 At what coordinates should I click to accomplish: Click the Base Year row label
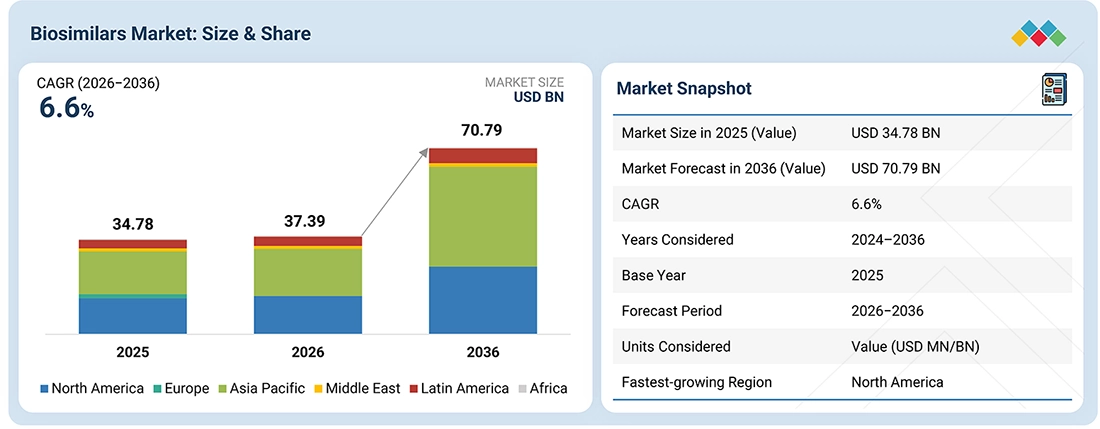pyautogui.click(x=655, y=275)
